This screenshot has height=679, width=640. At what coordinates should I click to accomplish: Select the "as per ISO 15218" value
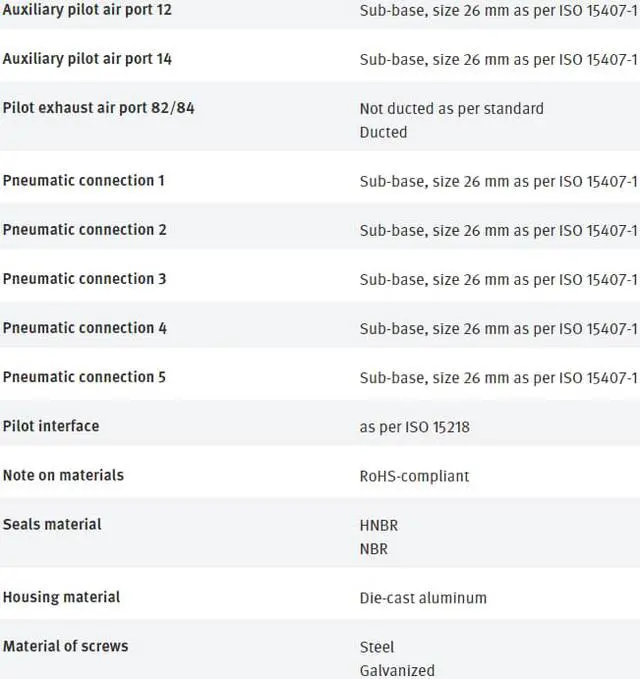click(x=414, y=427)
